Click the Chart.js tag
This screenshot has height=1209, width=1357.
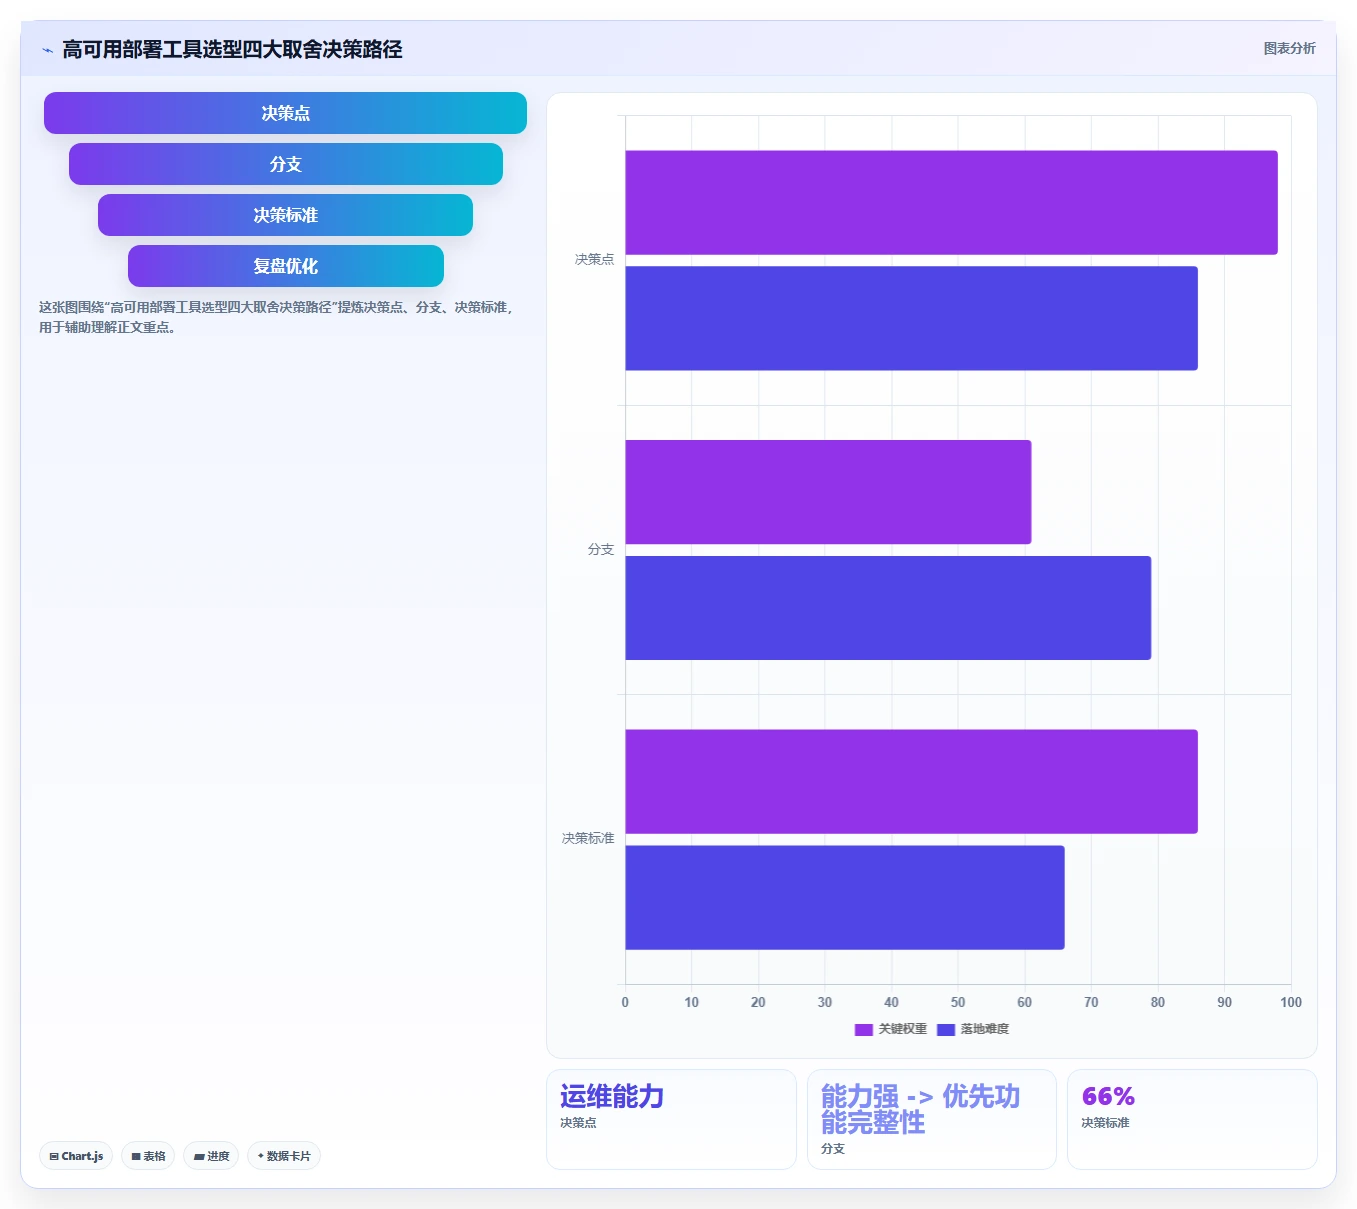click(76, 1156)
